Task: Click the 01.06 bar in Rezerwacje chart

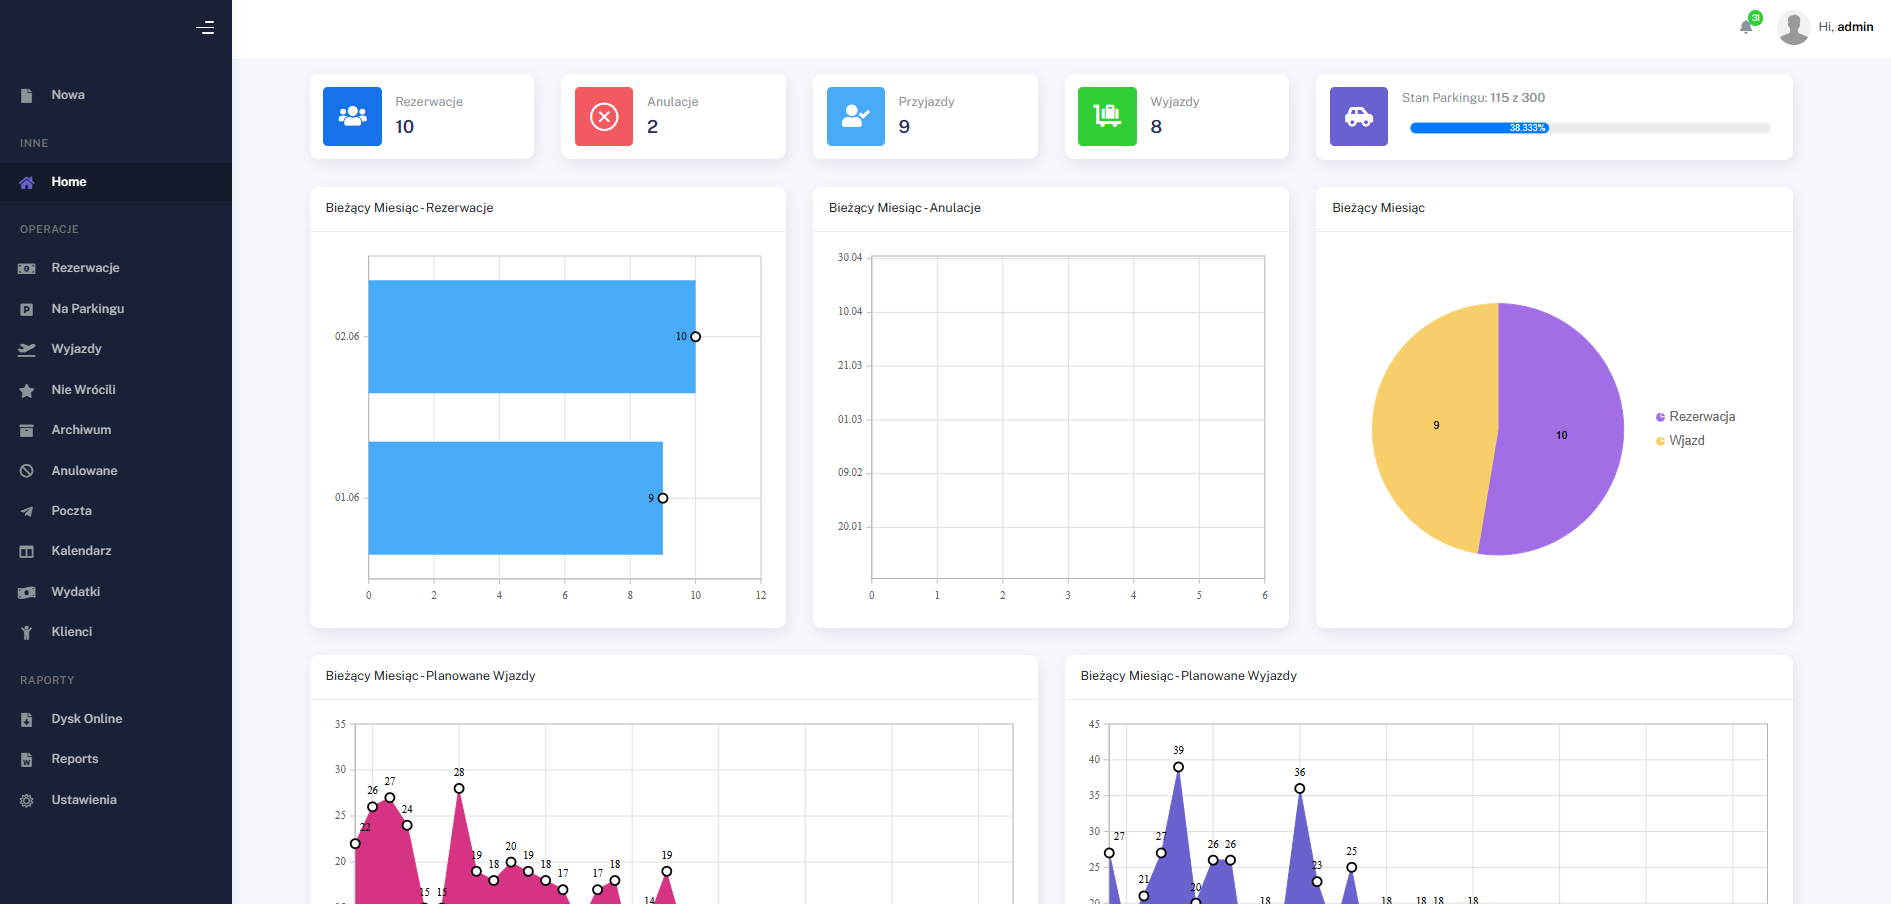Action: (x=516, y=498)
